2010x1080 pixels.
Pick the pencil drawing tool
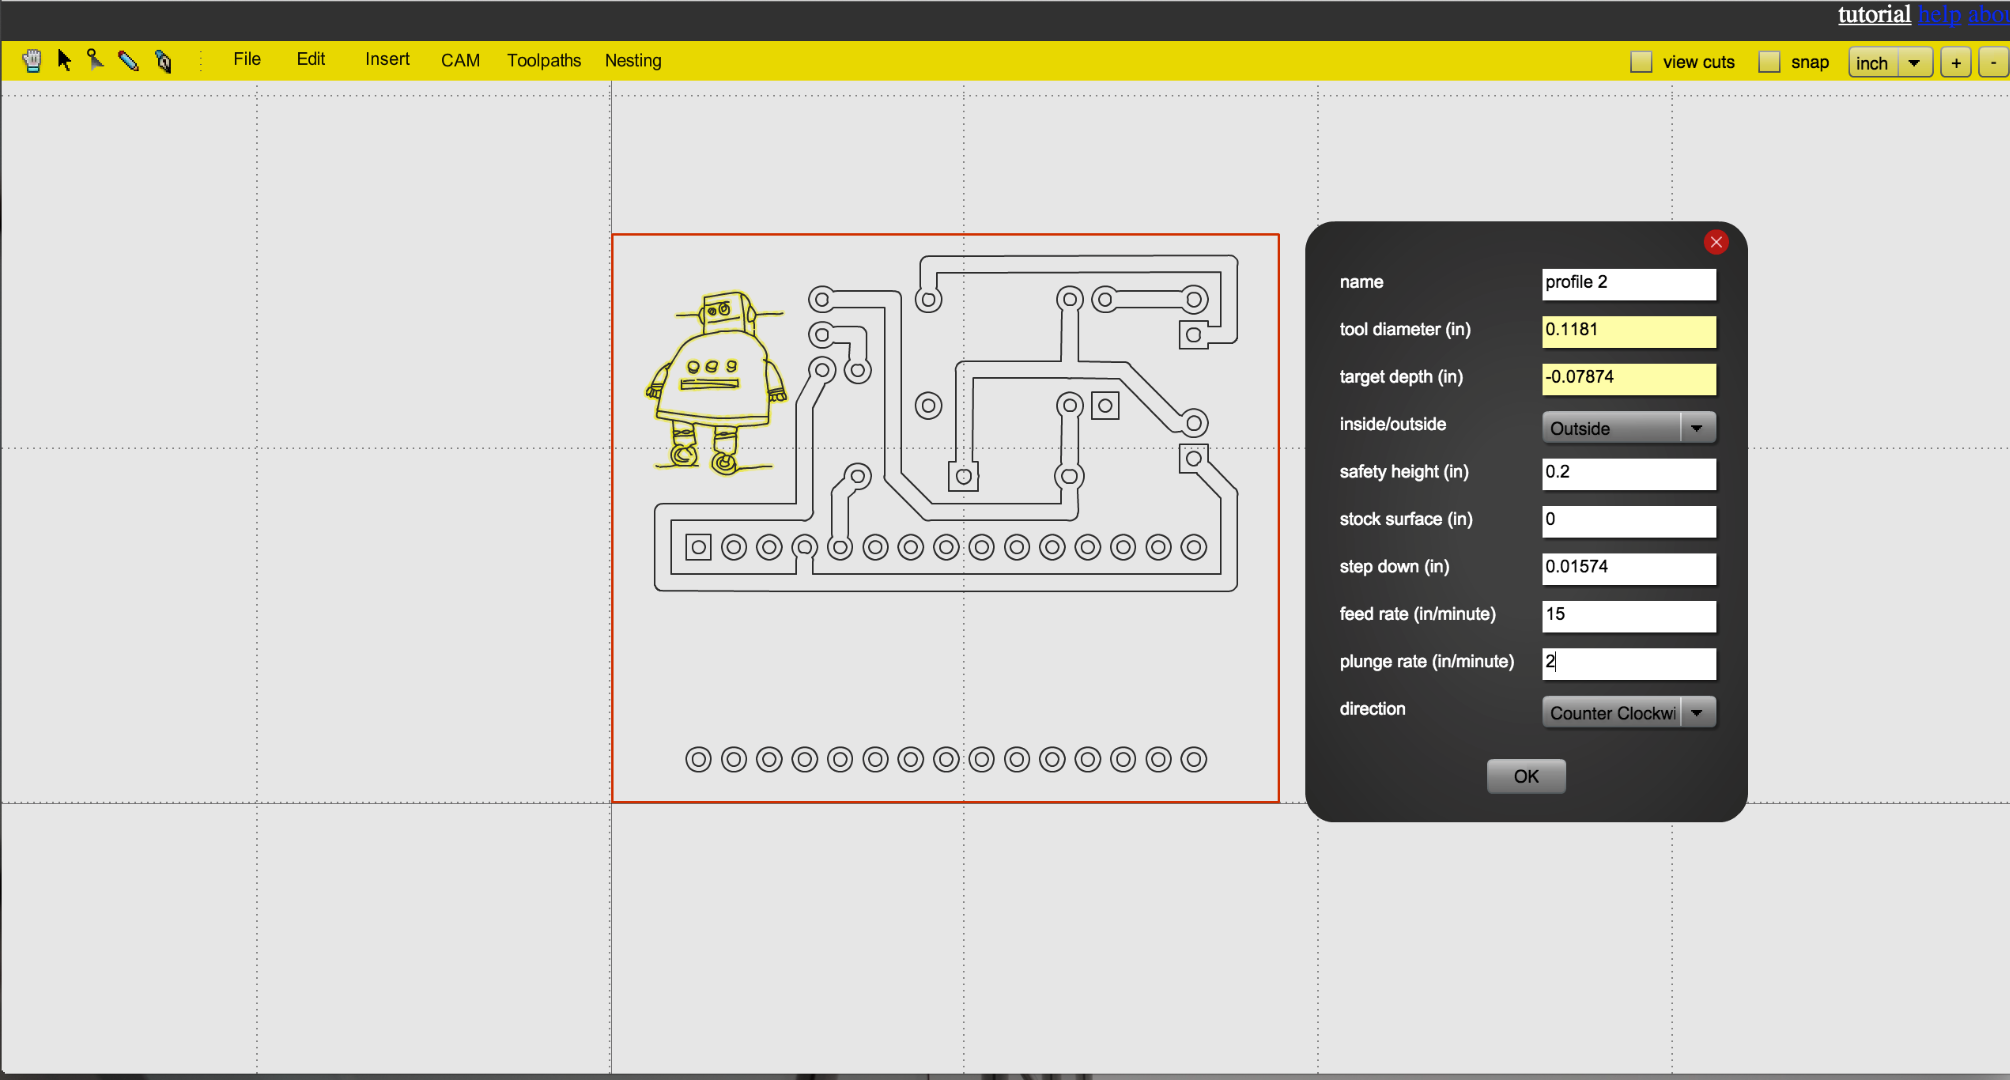click(x=129, y=61)
